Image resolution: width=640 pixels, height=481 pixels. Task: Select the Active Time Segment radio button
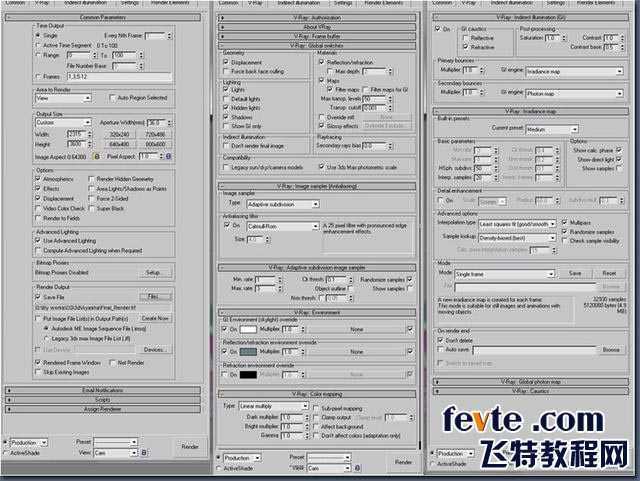click(x=38, y=45)
